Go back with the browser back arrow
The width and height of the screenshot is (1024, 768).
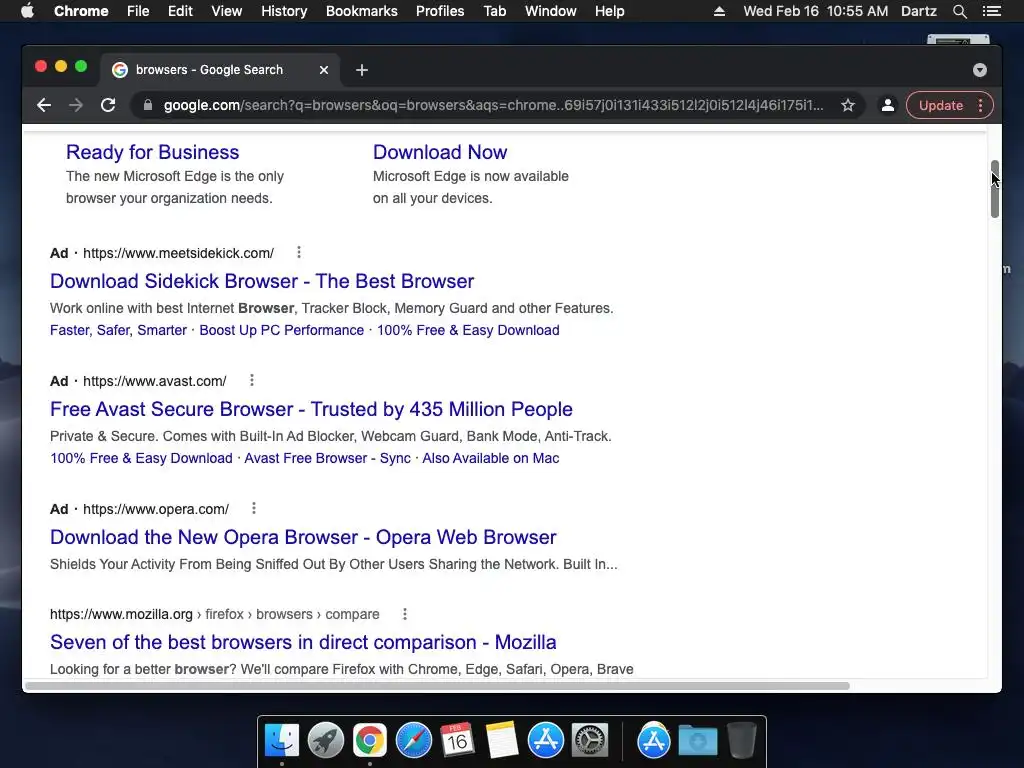44,105
